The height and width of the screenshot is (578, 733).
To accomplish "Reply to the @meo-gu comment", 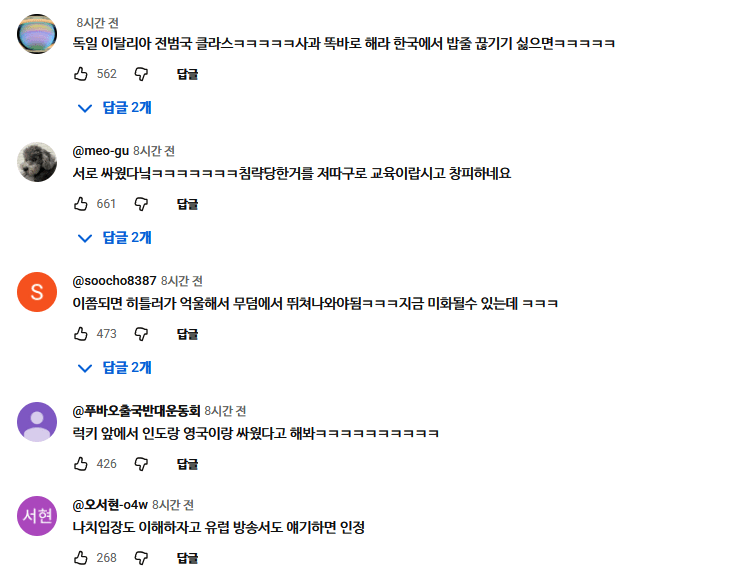I will 187,204.
